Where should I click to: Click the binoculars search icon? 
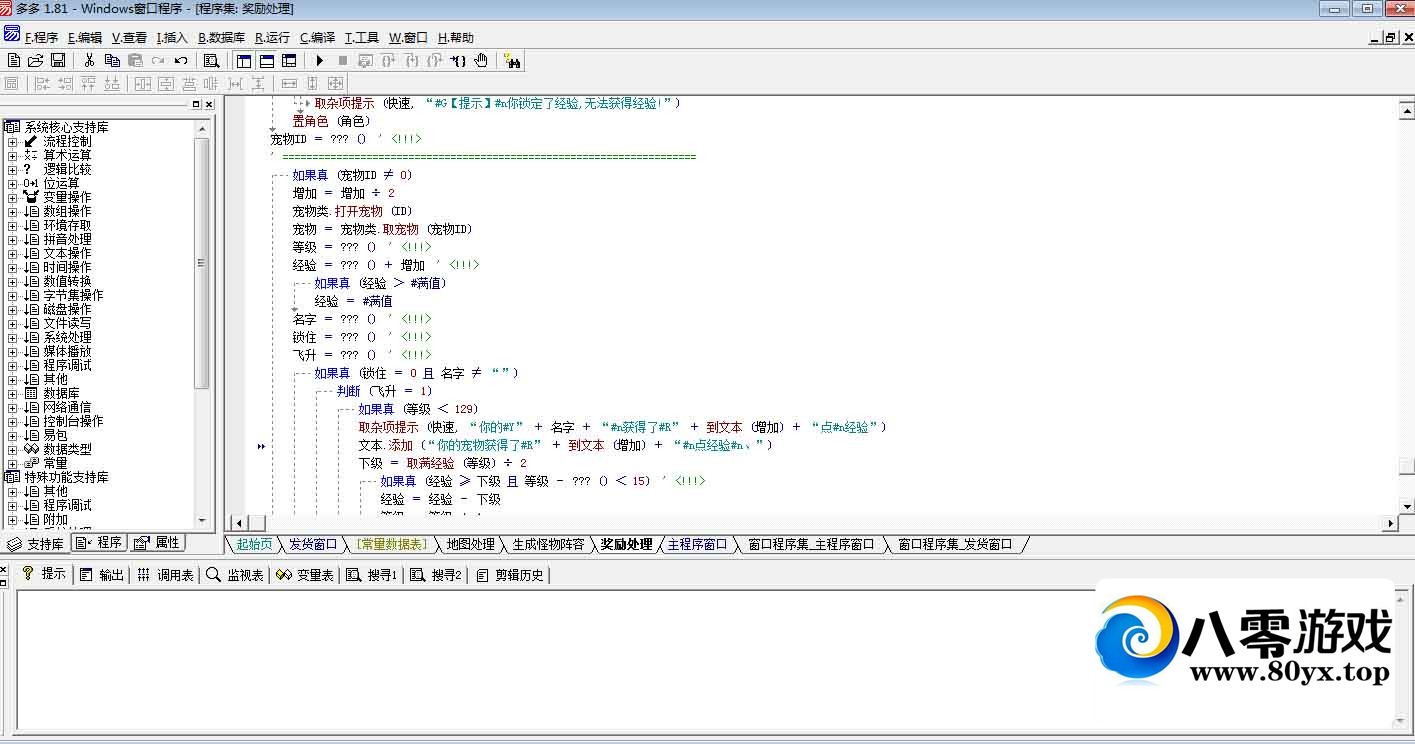(x=513, y=61)
